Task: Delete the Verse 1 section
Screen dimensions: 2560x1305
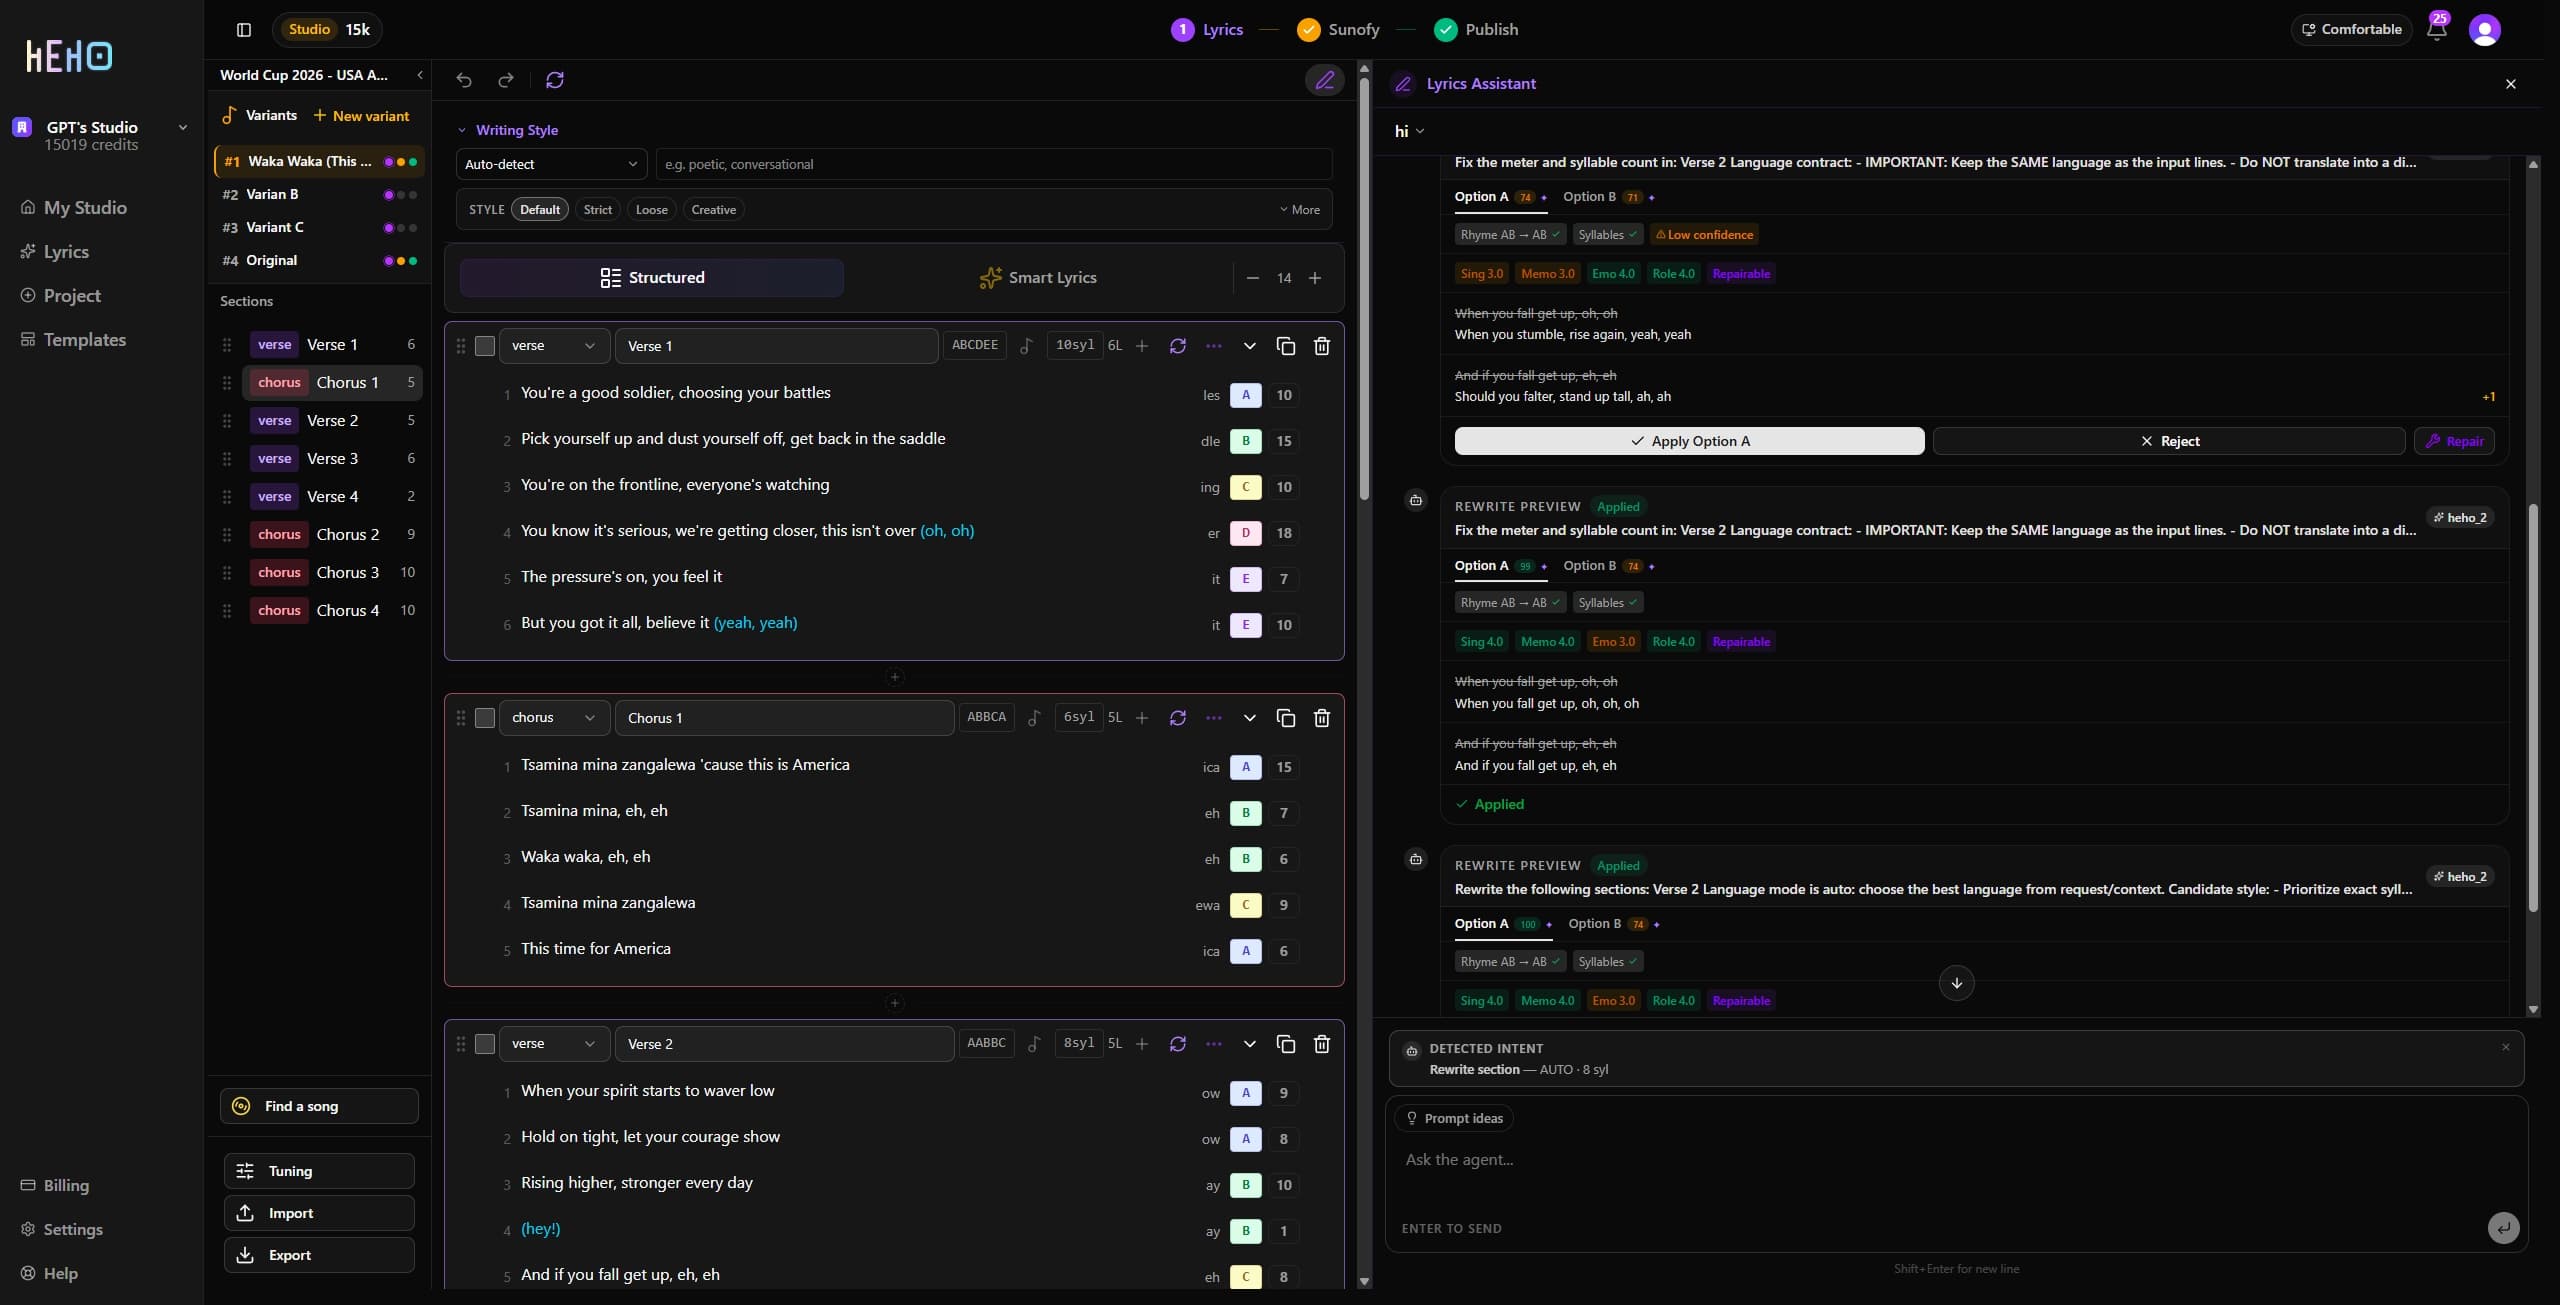Action: [1322, 346]
